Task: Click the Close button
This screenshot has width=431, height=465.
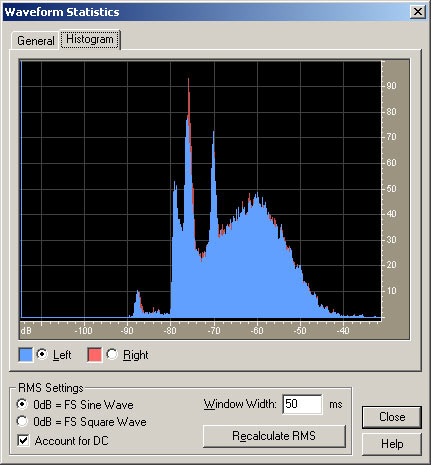Action: pos(392,417)
